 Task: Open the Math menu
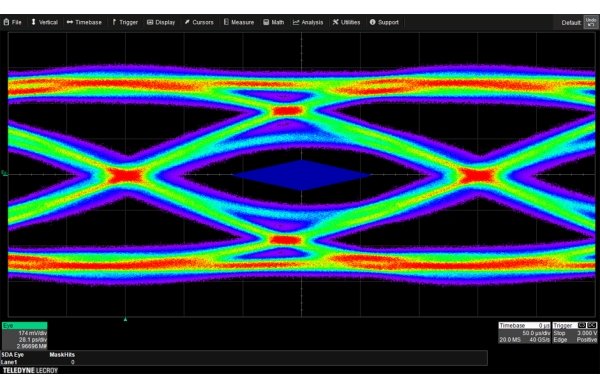pos(274,22)
